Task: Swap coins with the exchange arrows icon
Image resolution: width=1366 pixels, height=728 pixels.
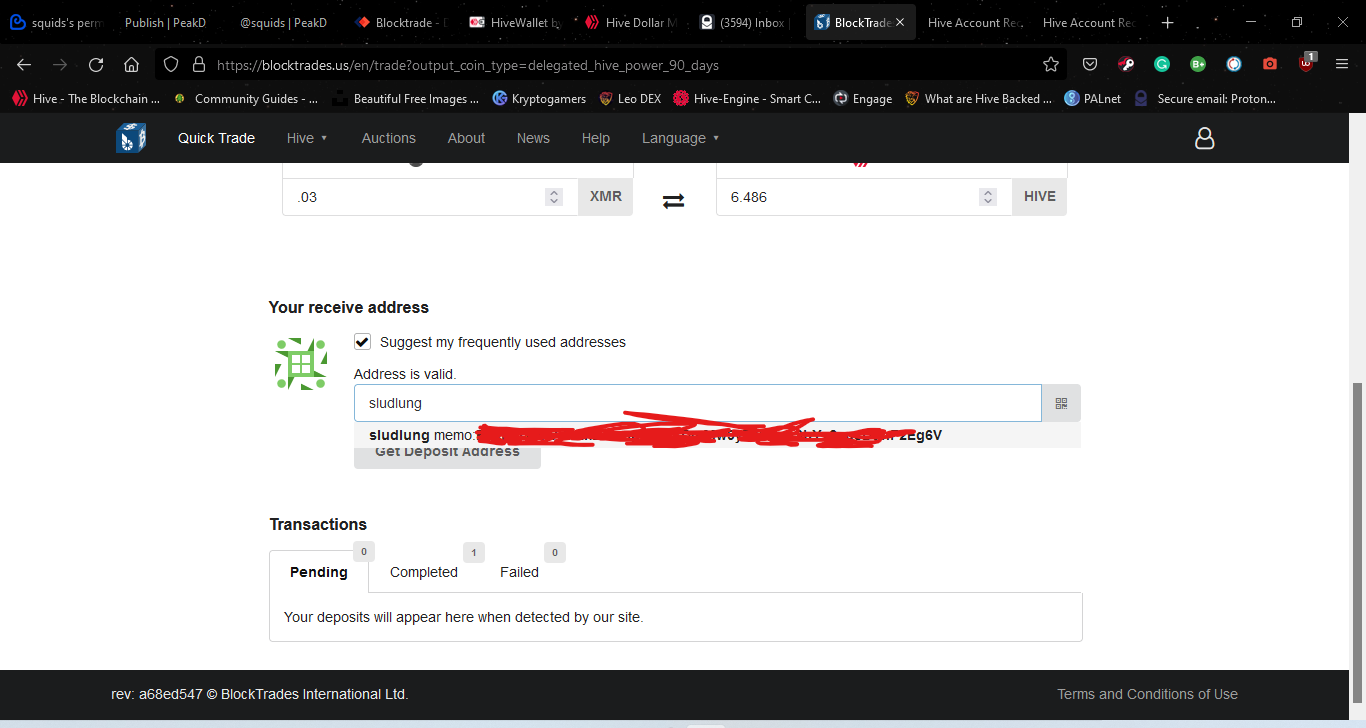Action: point(674,201)
